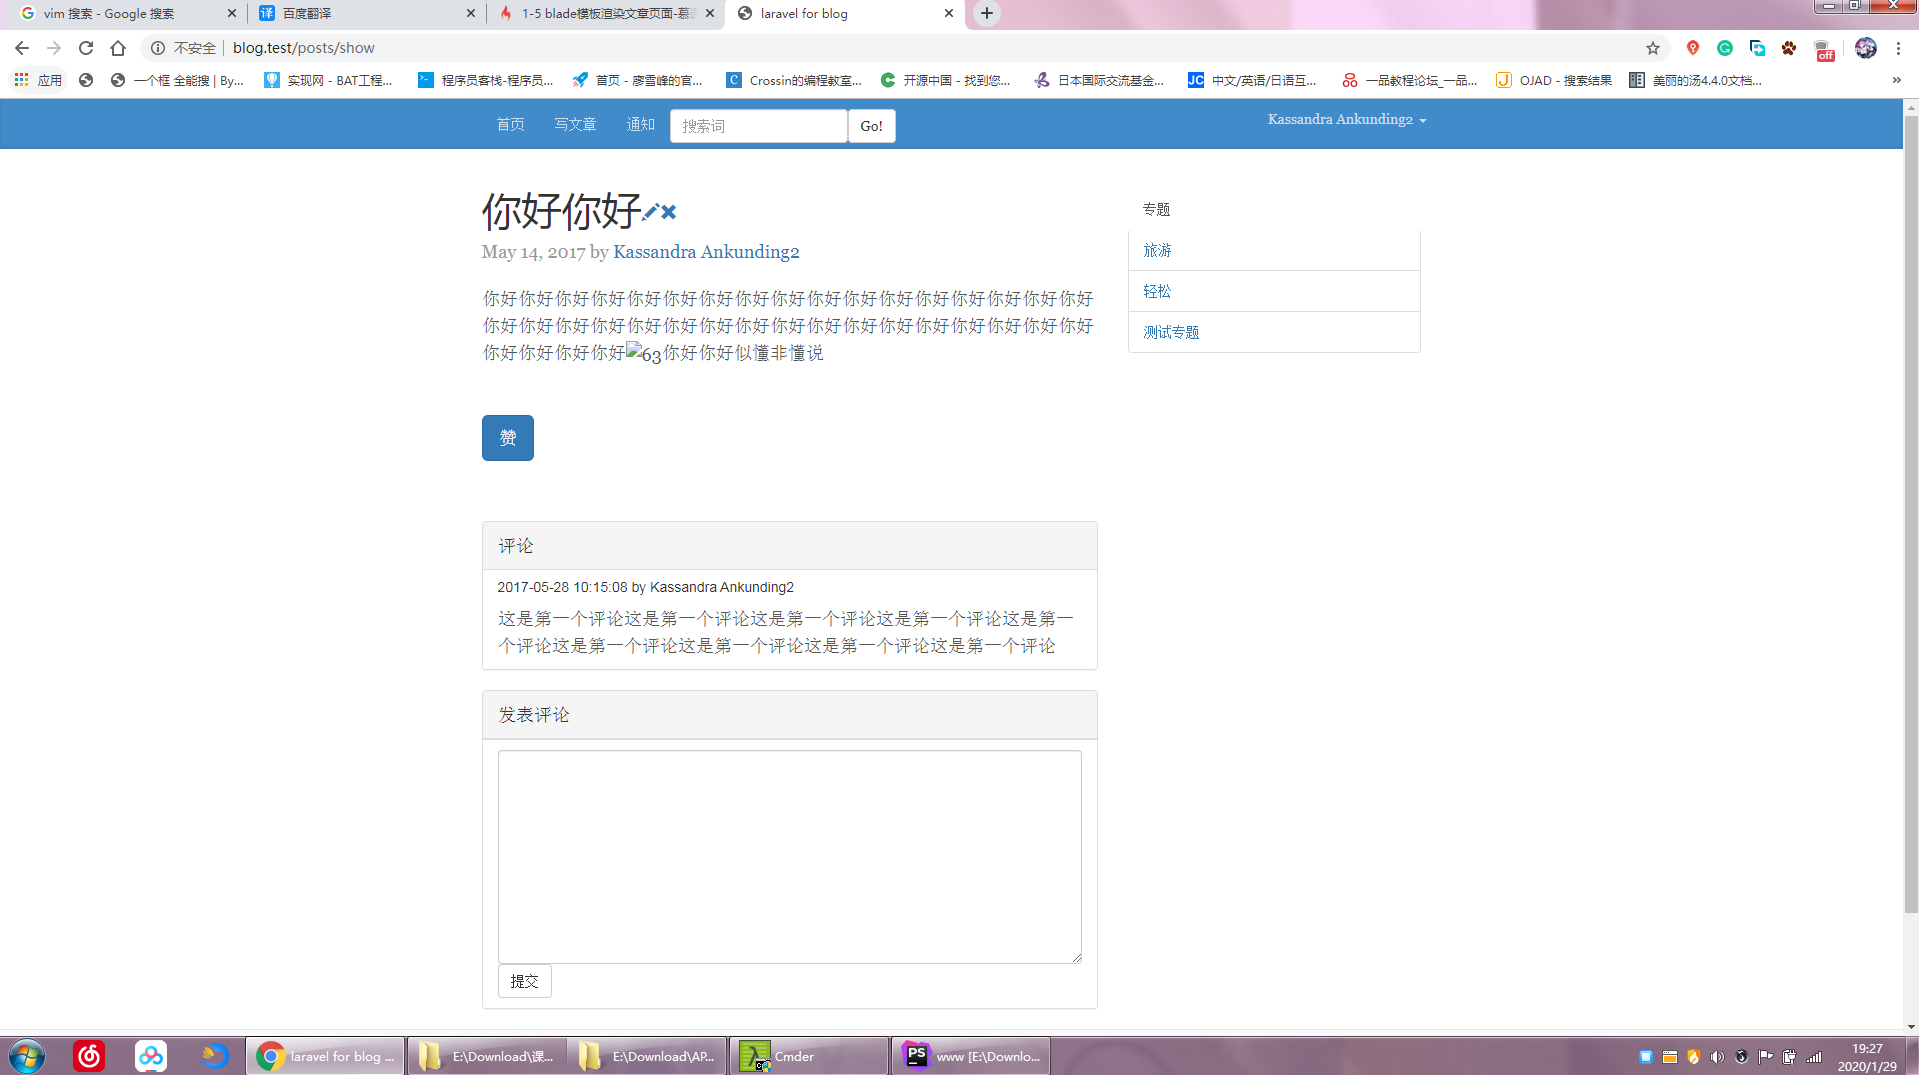Screen dimensions: 1919x1075
Task: Switch to the 百度翻译 tab
Action: tap(367, 14)
